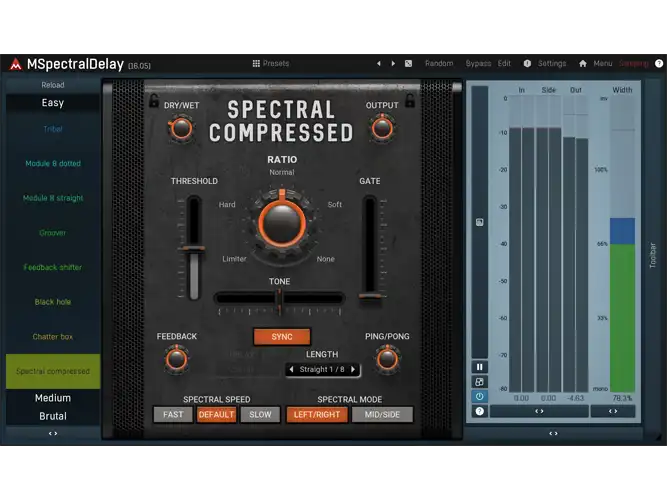Click the width value 78.3%

[x=622, y=398]
